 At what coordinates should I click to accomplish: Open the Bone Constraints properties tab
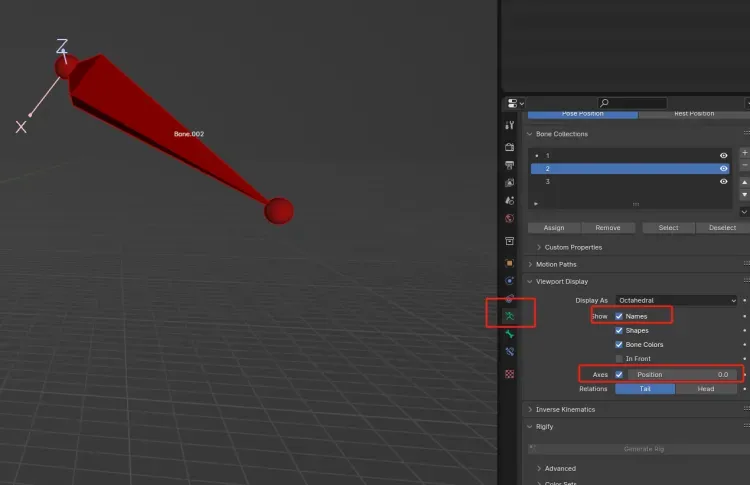coord(509,352)
